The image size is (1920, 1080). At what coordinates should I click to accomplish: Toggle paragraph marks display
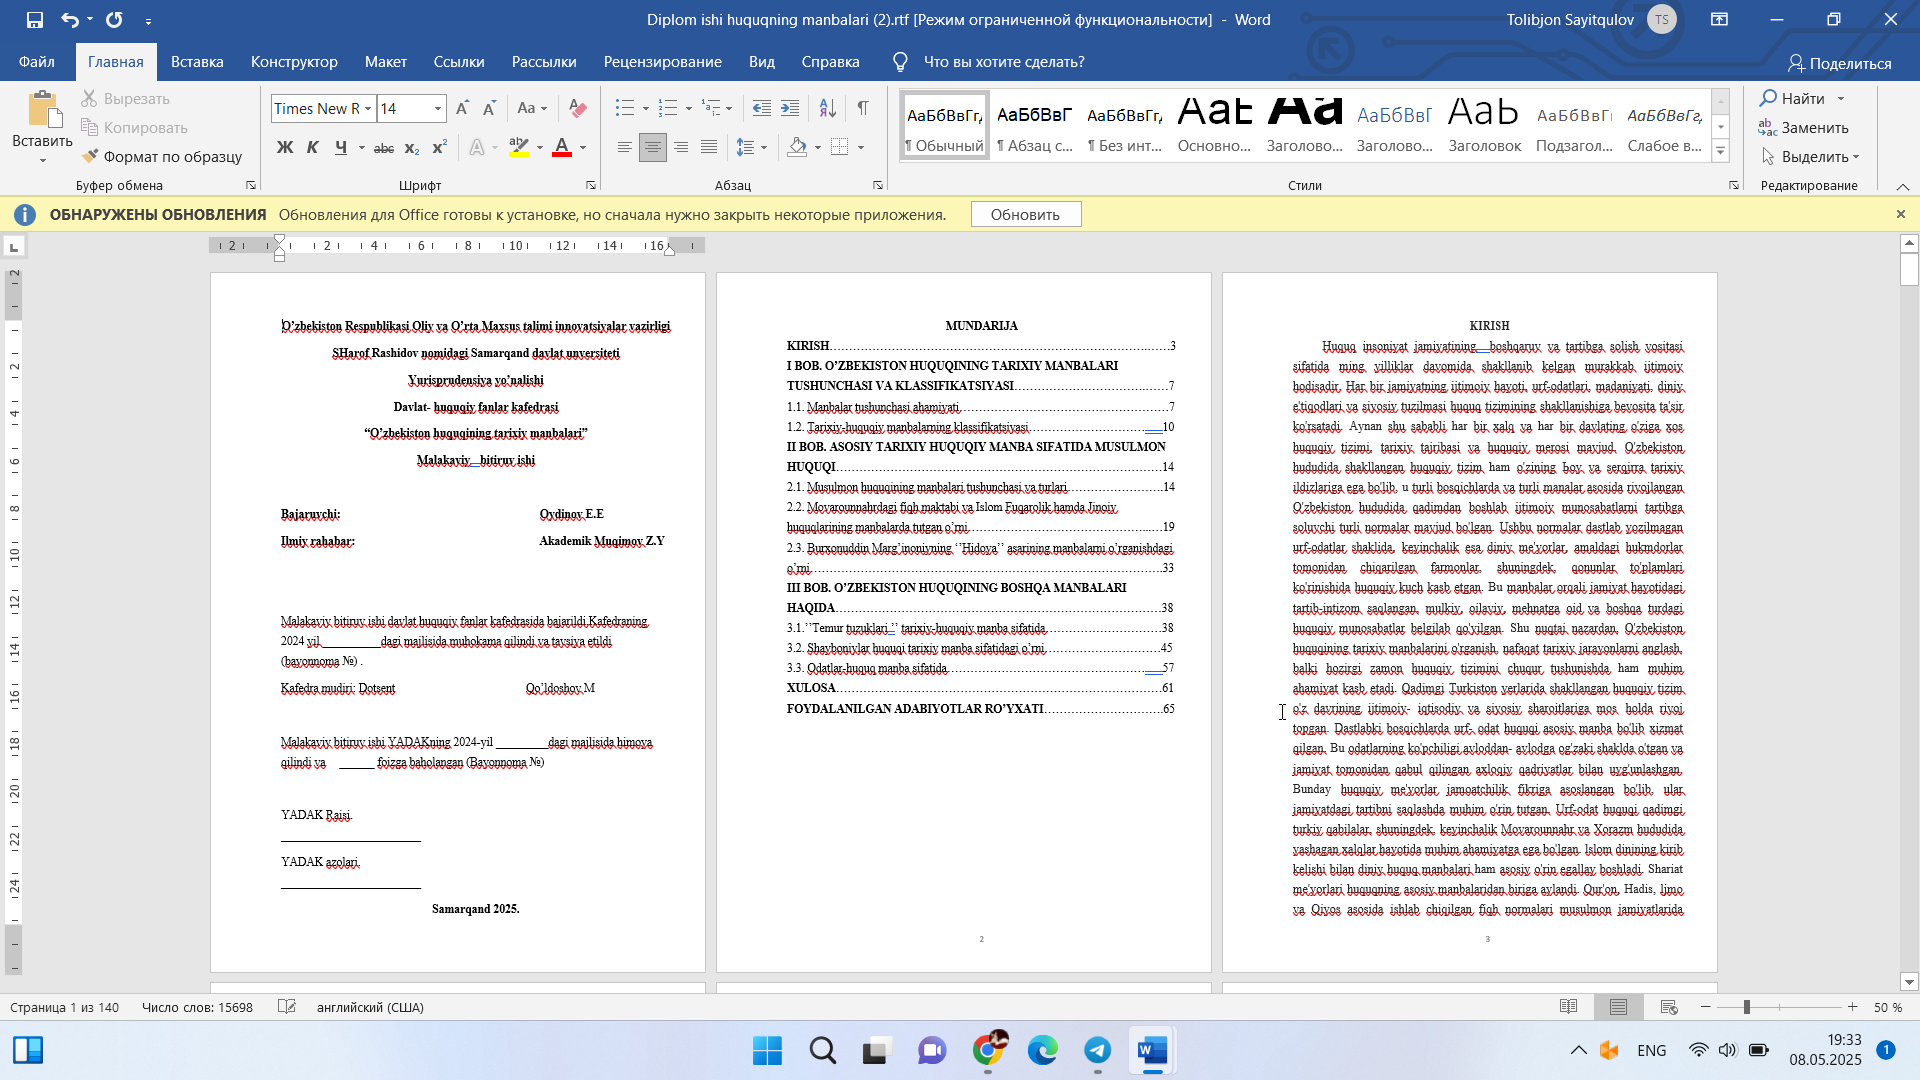[x=862, y=108]
